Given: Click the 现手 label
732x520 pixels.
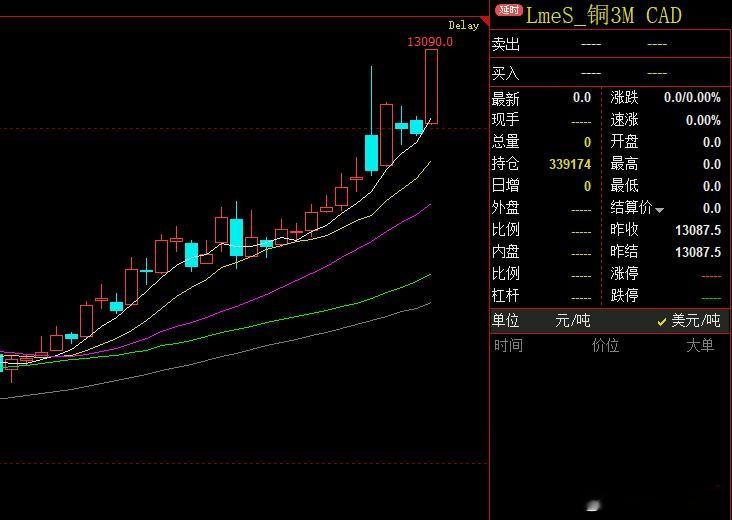Looking at the screenshot, I should tap(506, 119).
